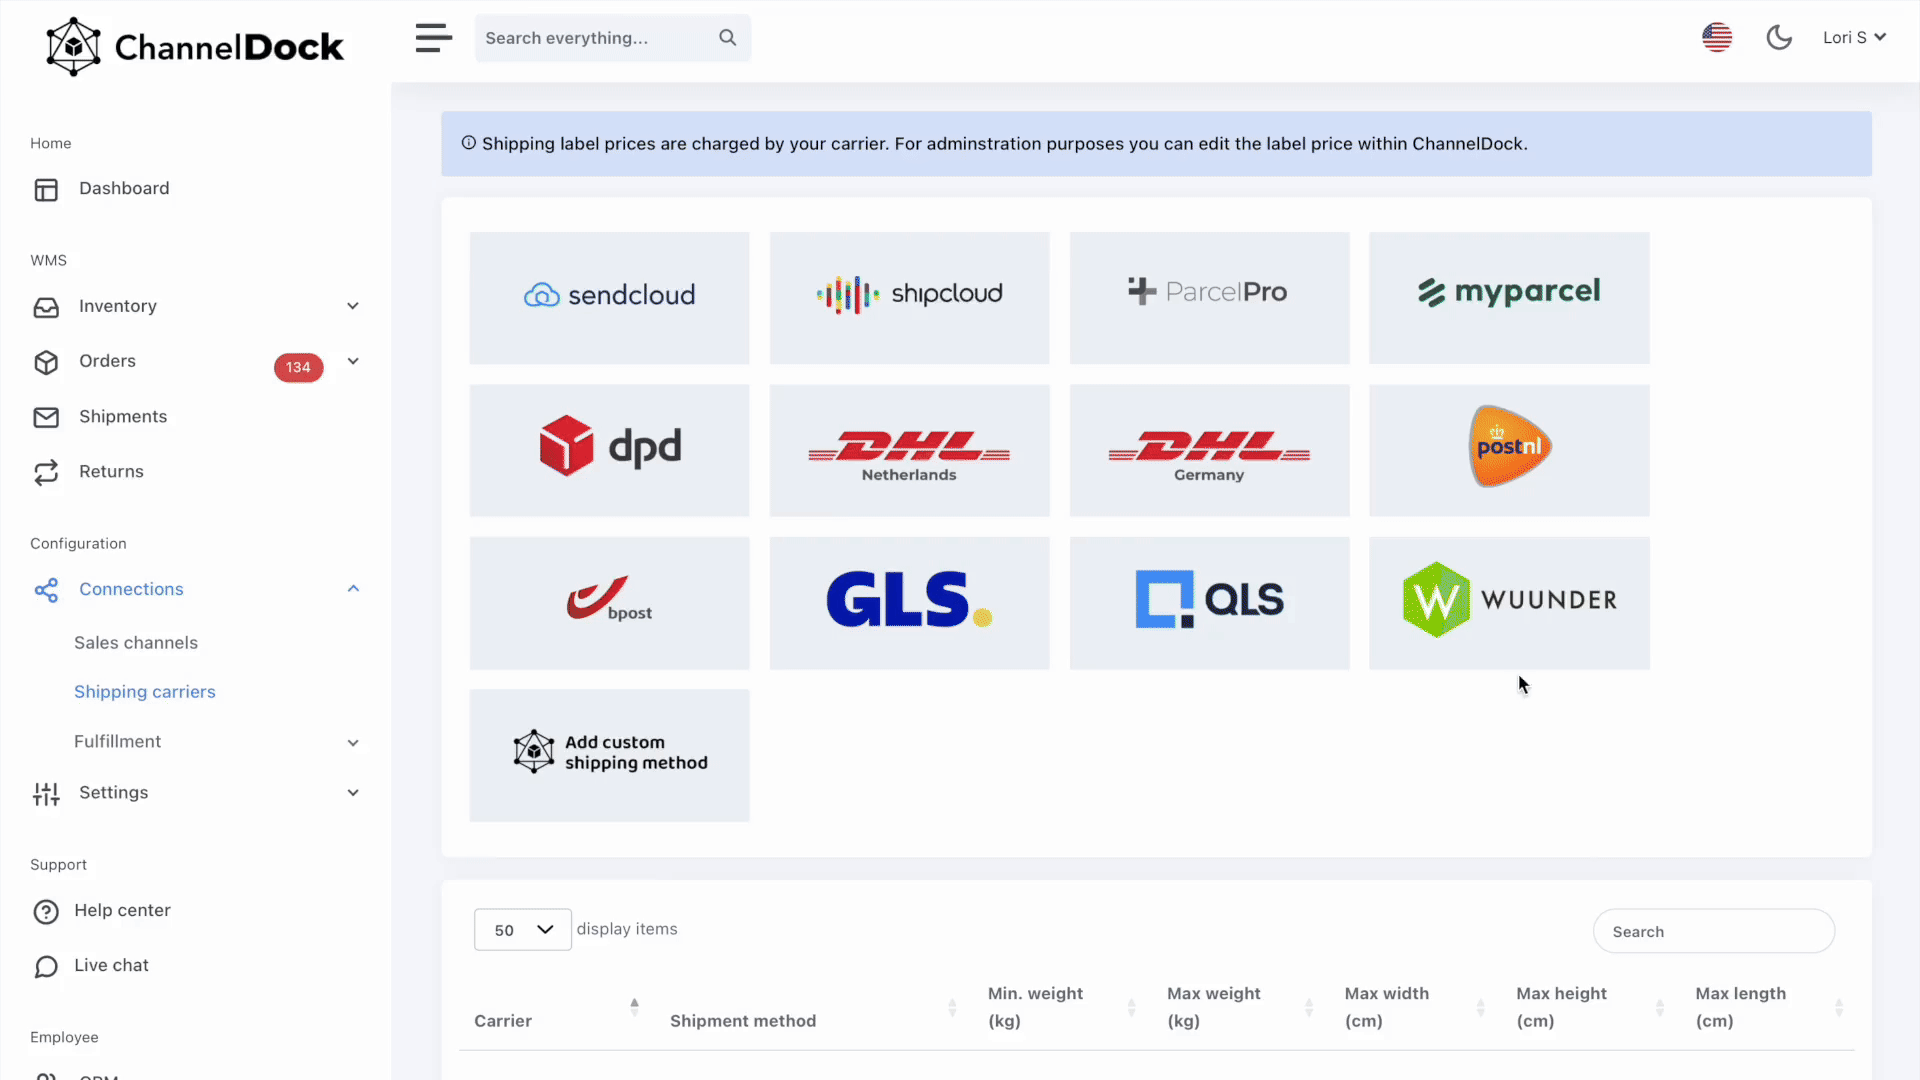Screen dimensions: 1920x1080
Task: Choose the bpost carrier tile
Action: click(609, 603)
